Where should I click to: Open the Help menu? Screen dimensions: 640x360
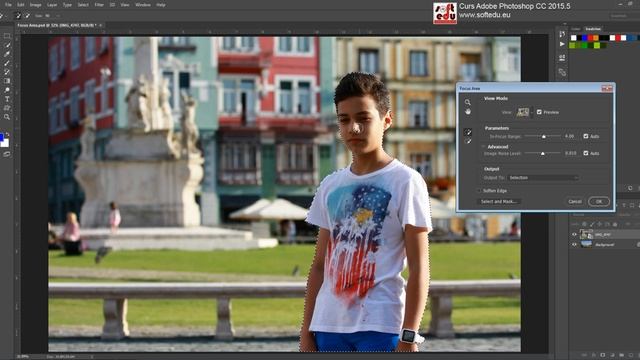[x=161, y=5]
